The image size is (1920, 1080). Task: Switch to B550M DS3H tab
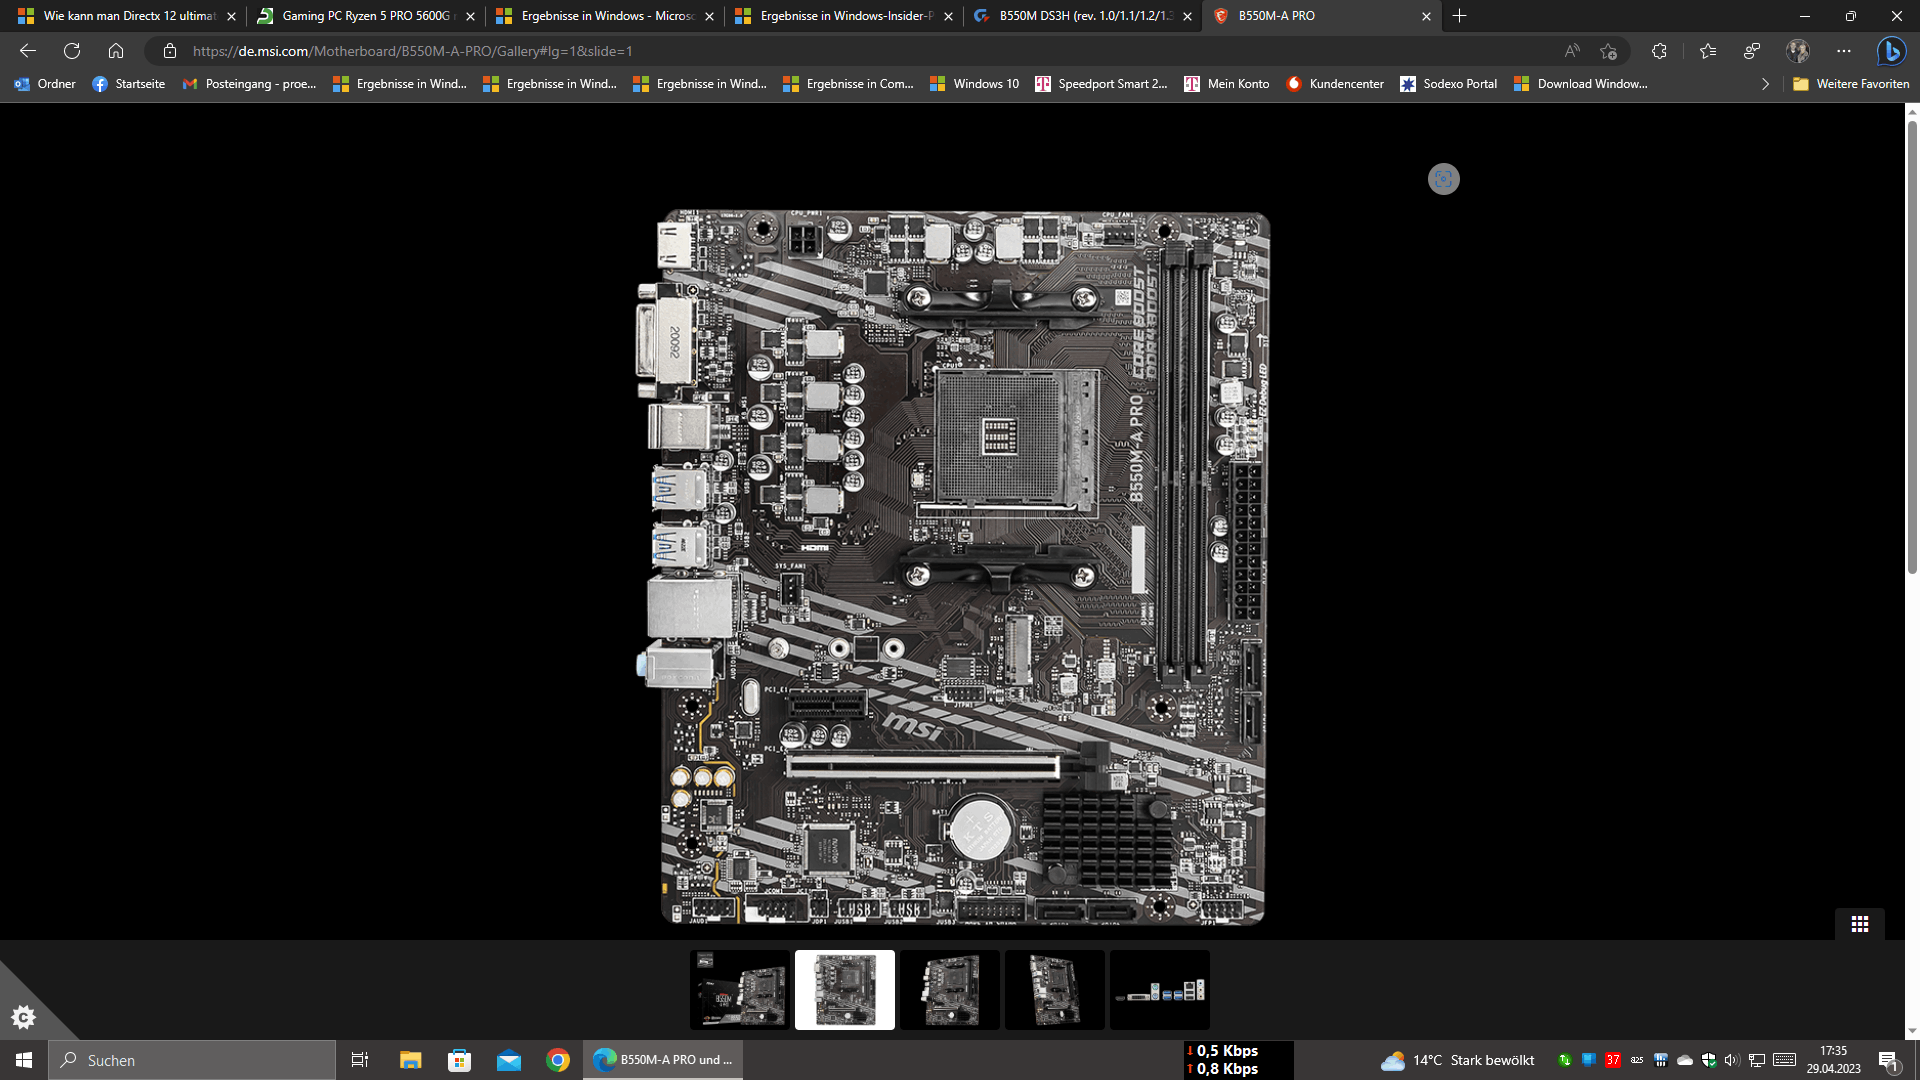1082,16
